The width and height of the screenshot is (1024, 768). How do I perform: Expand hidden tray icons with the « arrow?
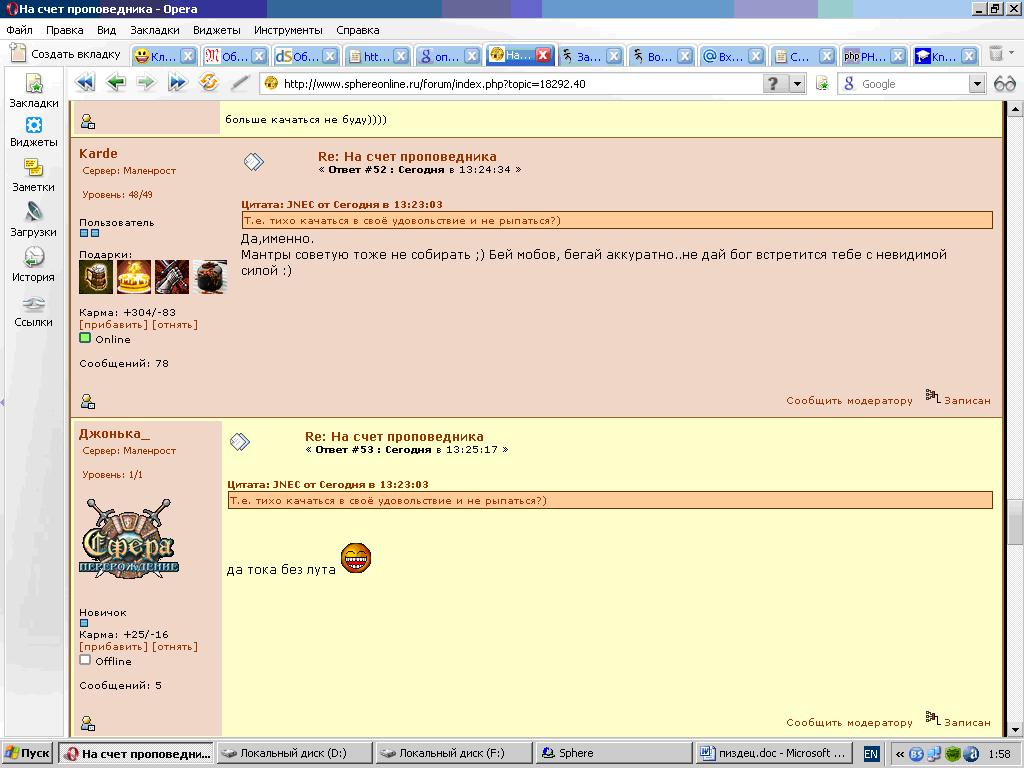pyautogui.click(x=900, y=754)
